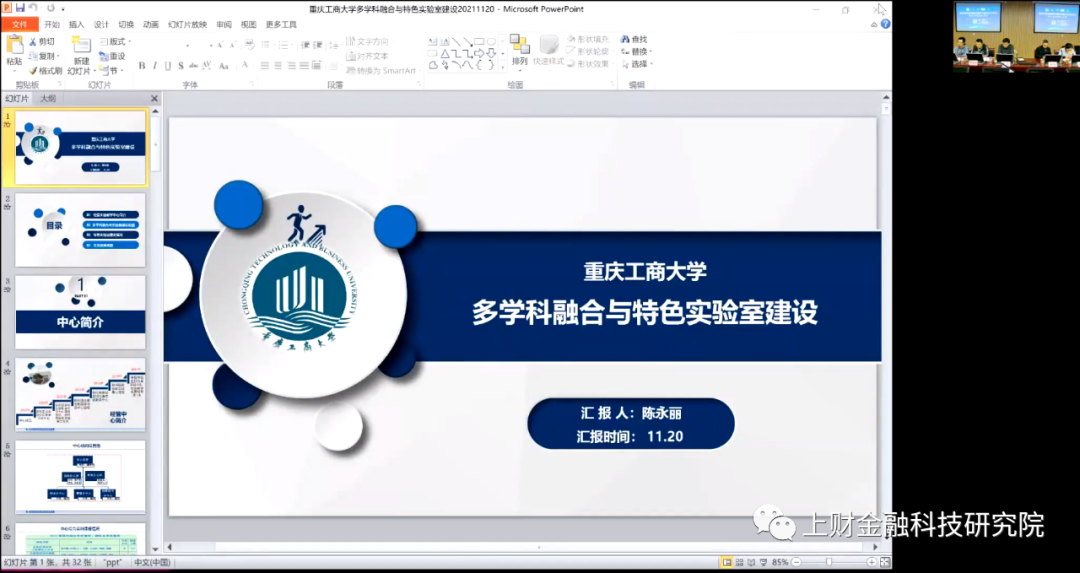Click the 排列 (Arrange) button

tap(519, 50)
